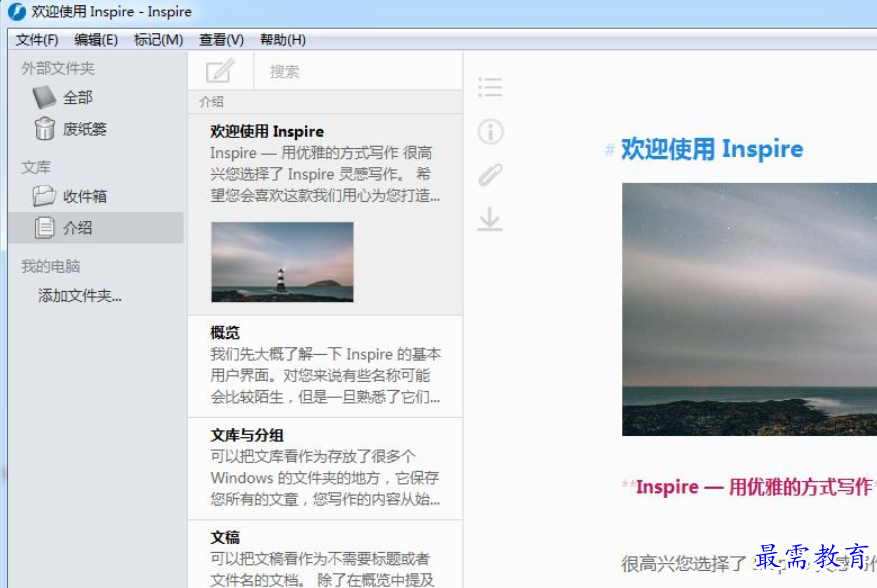Viewport: 877px width, 588px height.
Task: Select 收件箱 under 文库
Action: pyautogui.click(x=96, y=196)
